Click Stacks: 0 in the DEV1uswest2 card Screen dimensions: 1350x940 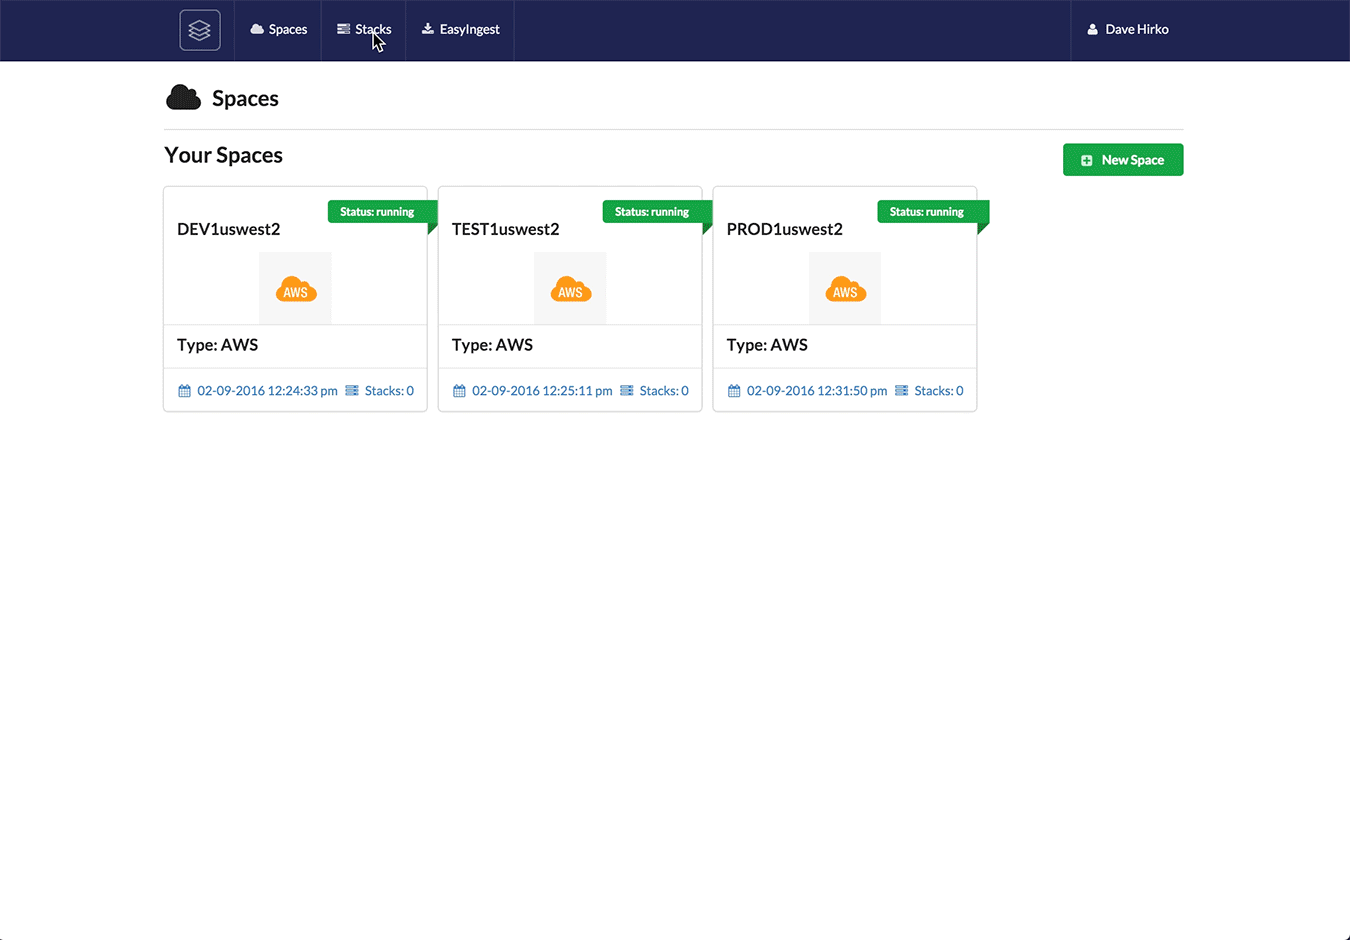[389, 391]
